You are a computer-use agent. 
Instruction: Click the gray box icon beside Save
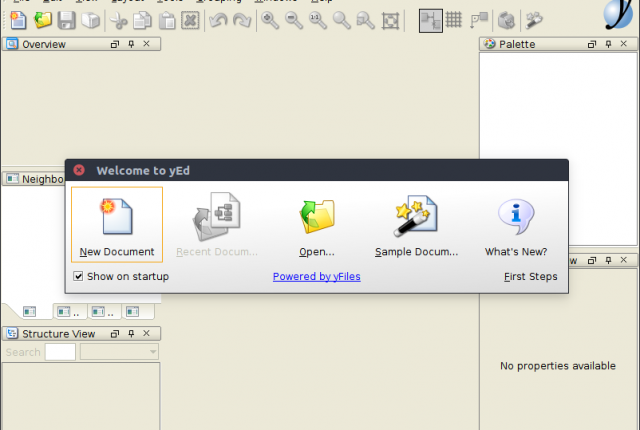point(90,20)
